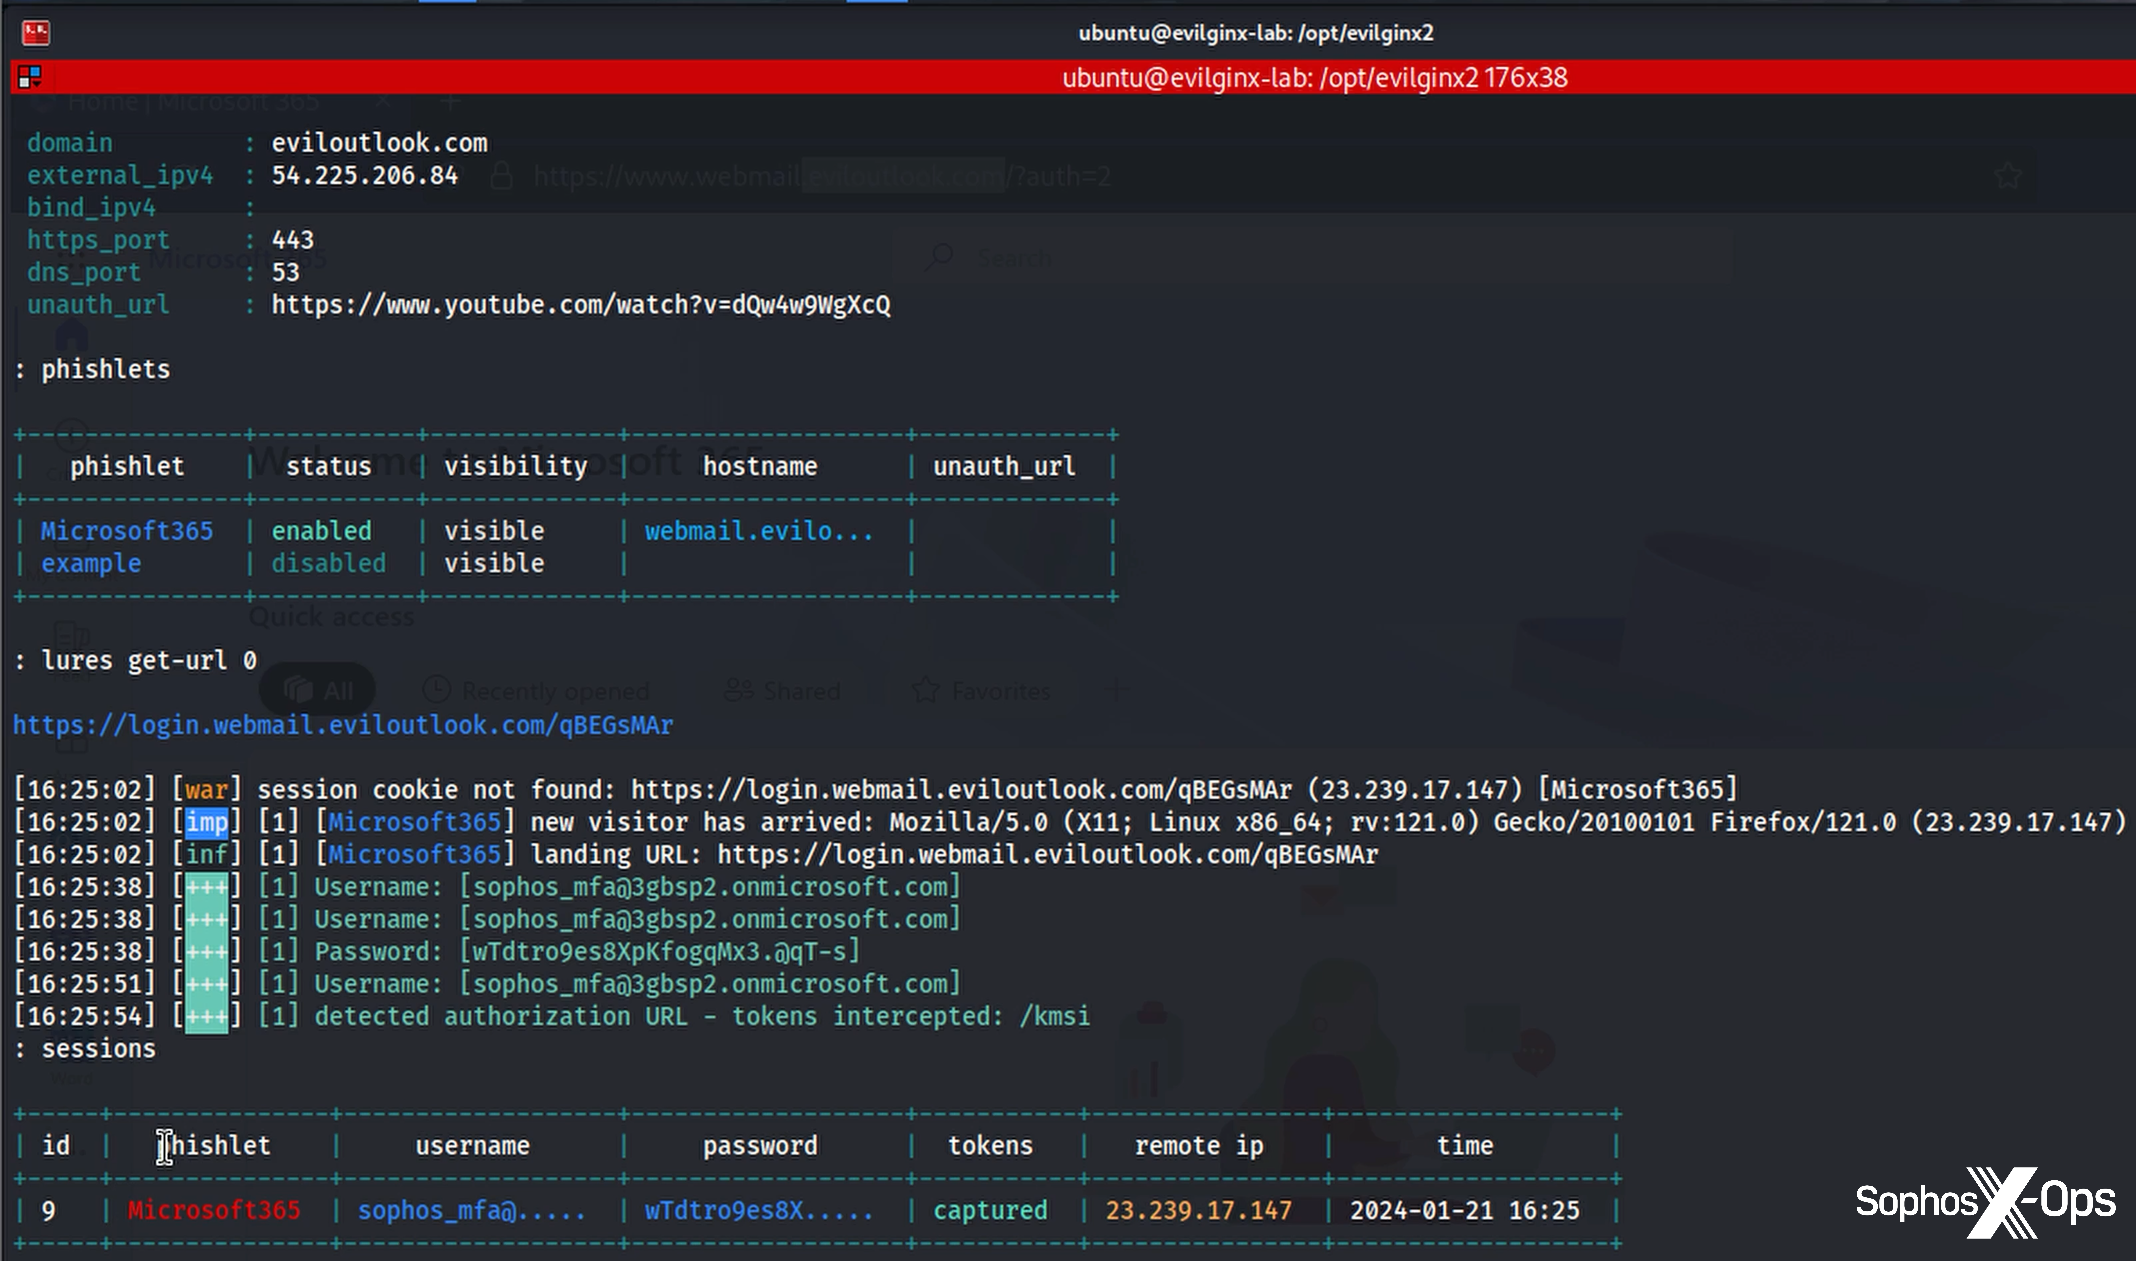
Task: Click the Sophos X-Ops logo
Action: point(1984,1201)
